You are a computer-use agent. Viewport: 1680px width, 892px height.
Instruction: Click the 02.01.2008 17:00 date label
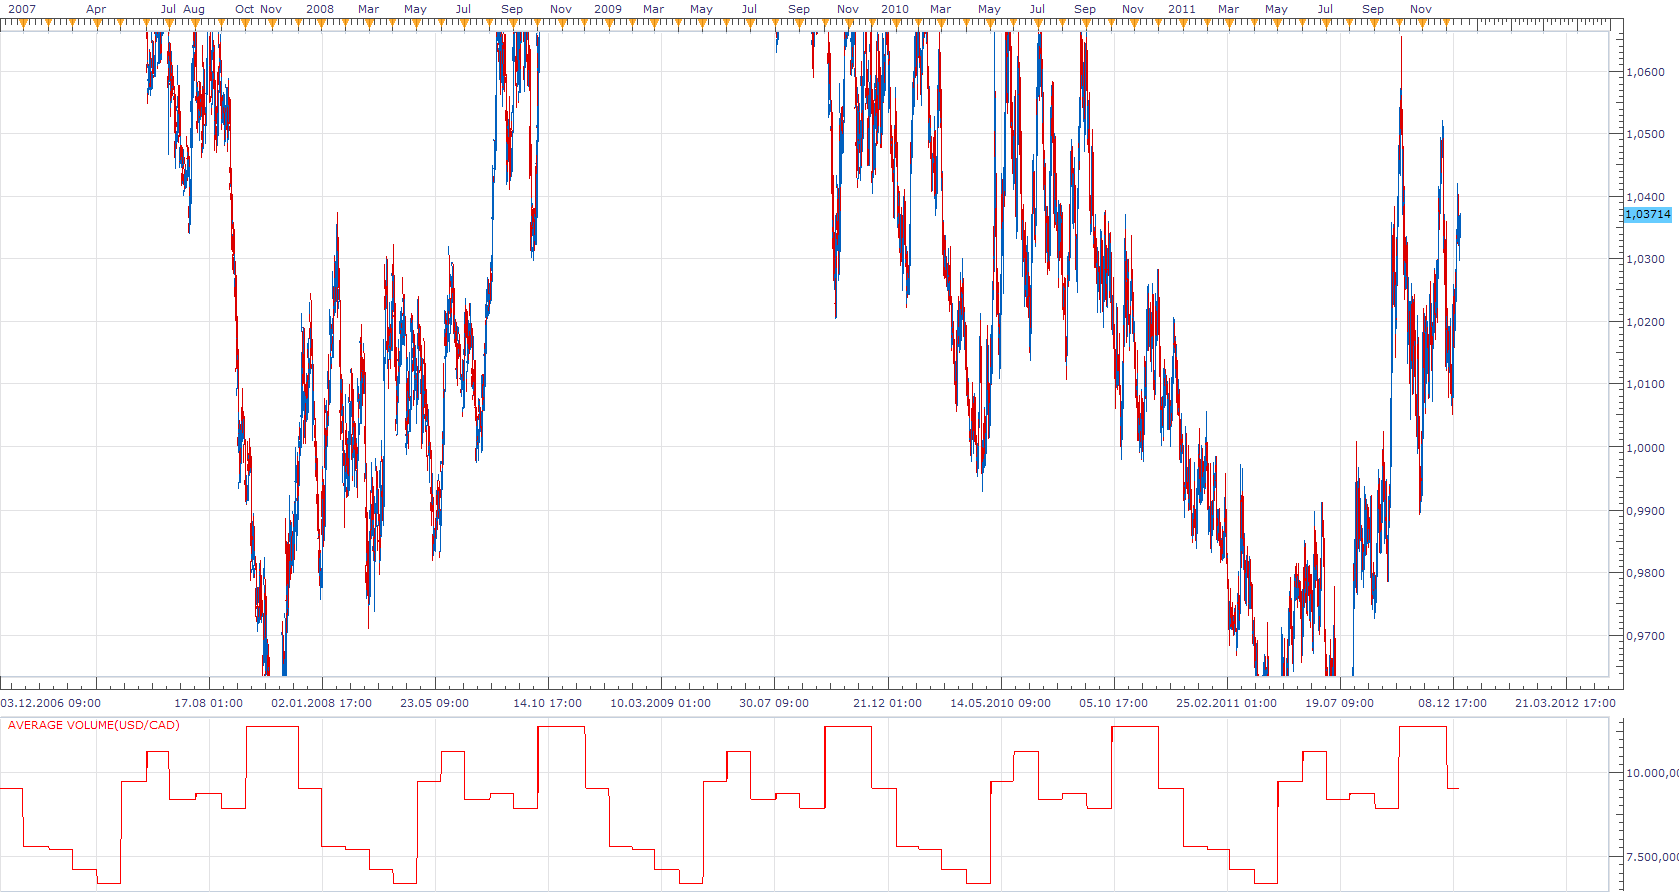(x=322, y=703)
